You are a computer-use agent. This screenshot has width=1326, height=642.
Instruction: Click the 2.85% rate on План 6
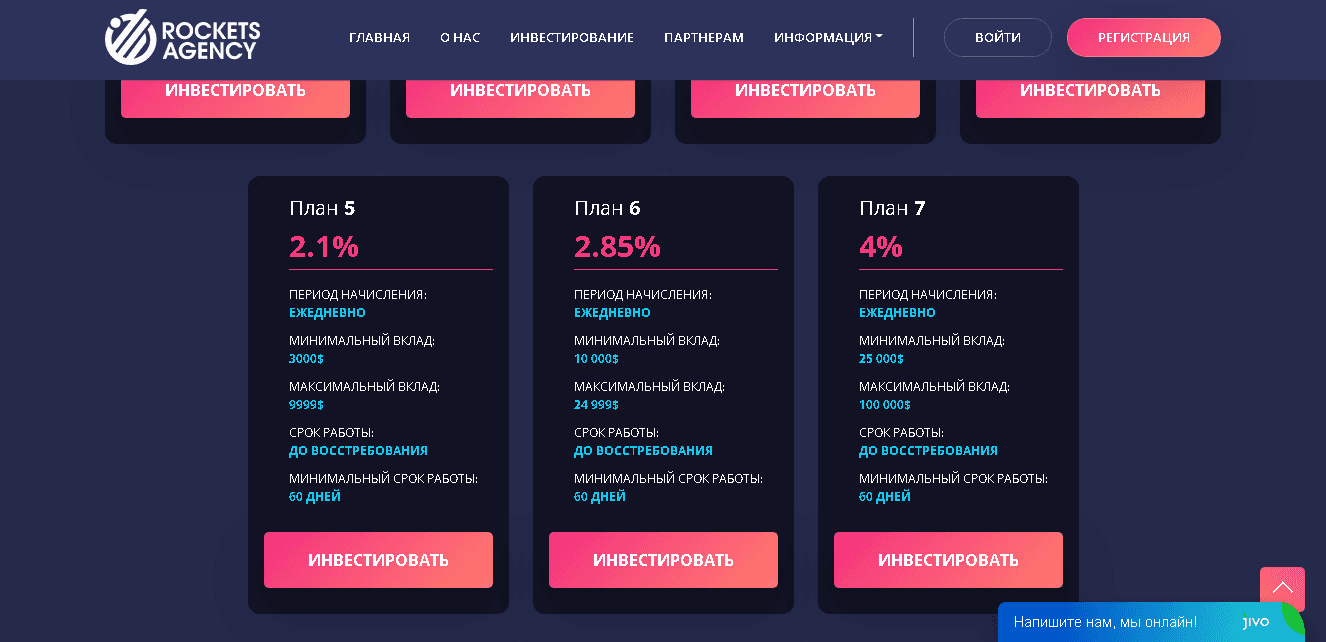pos(617,246)
